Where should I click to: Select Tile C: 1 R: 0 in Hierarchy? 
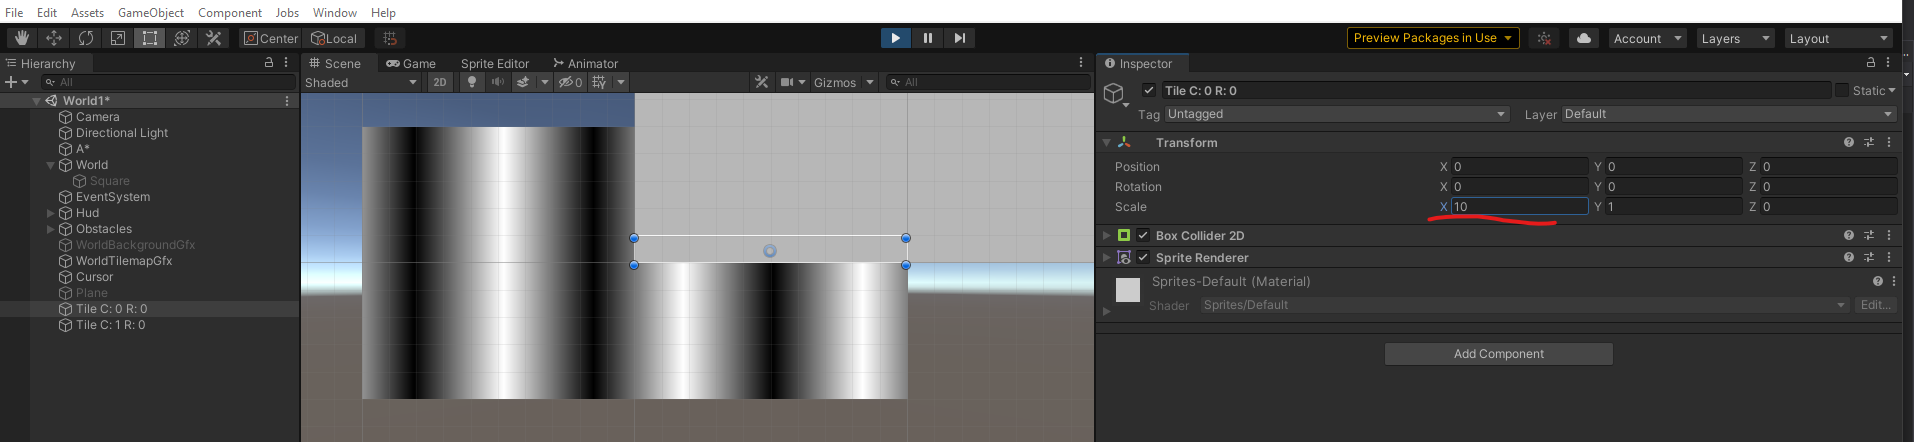(x=110, y=325)
